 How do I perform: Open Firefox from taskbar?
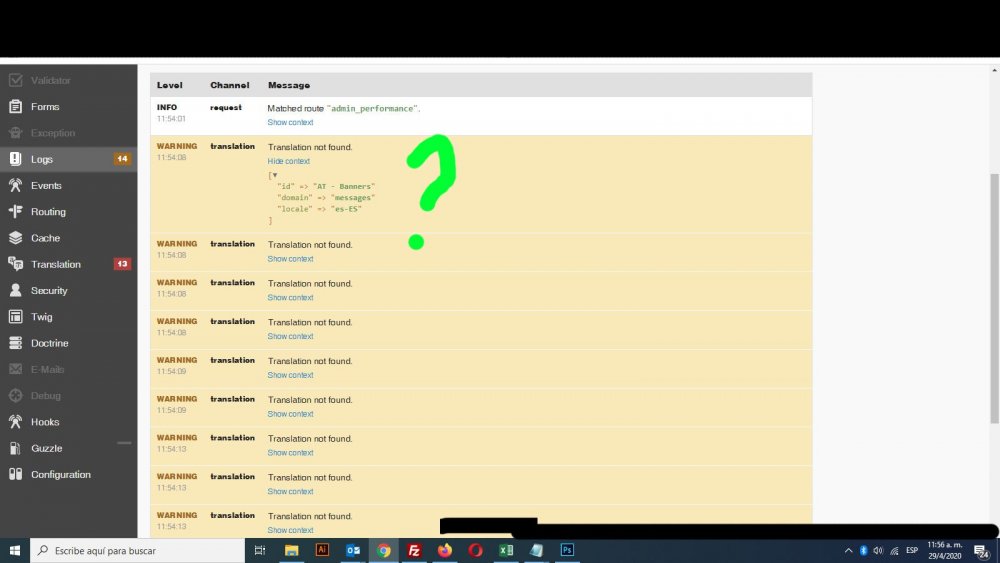click(x=445, y=550)
